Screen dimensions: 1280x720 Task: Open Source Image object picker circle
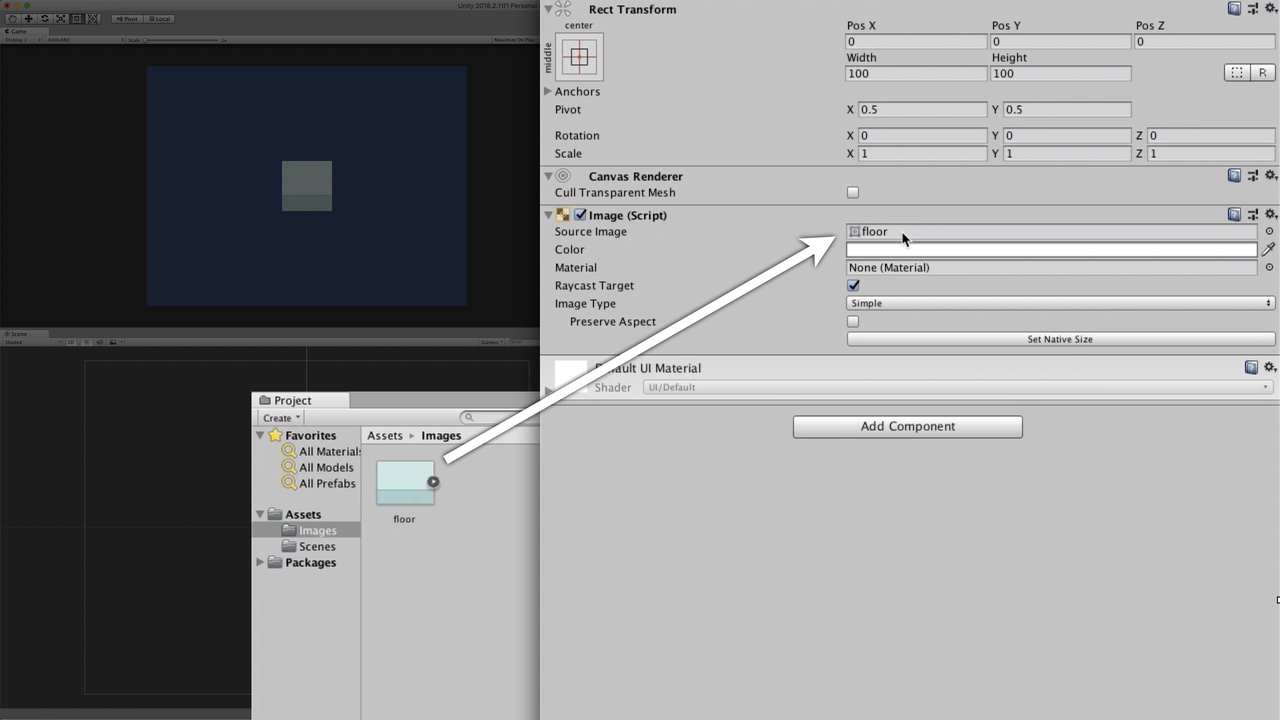(1269, 231)
